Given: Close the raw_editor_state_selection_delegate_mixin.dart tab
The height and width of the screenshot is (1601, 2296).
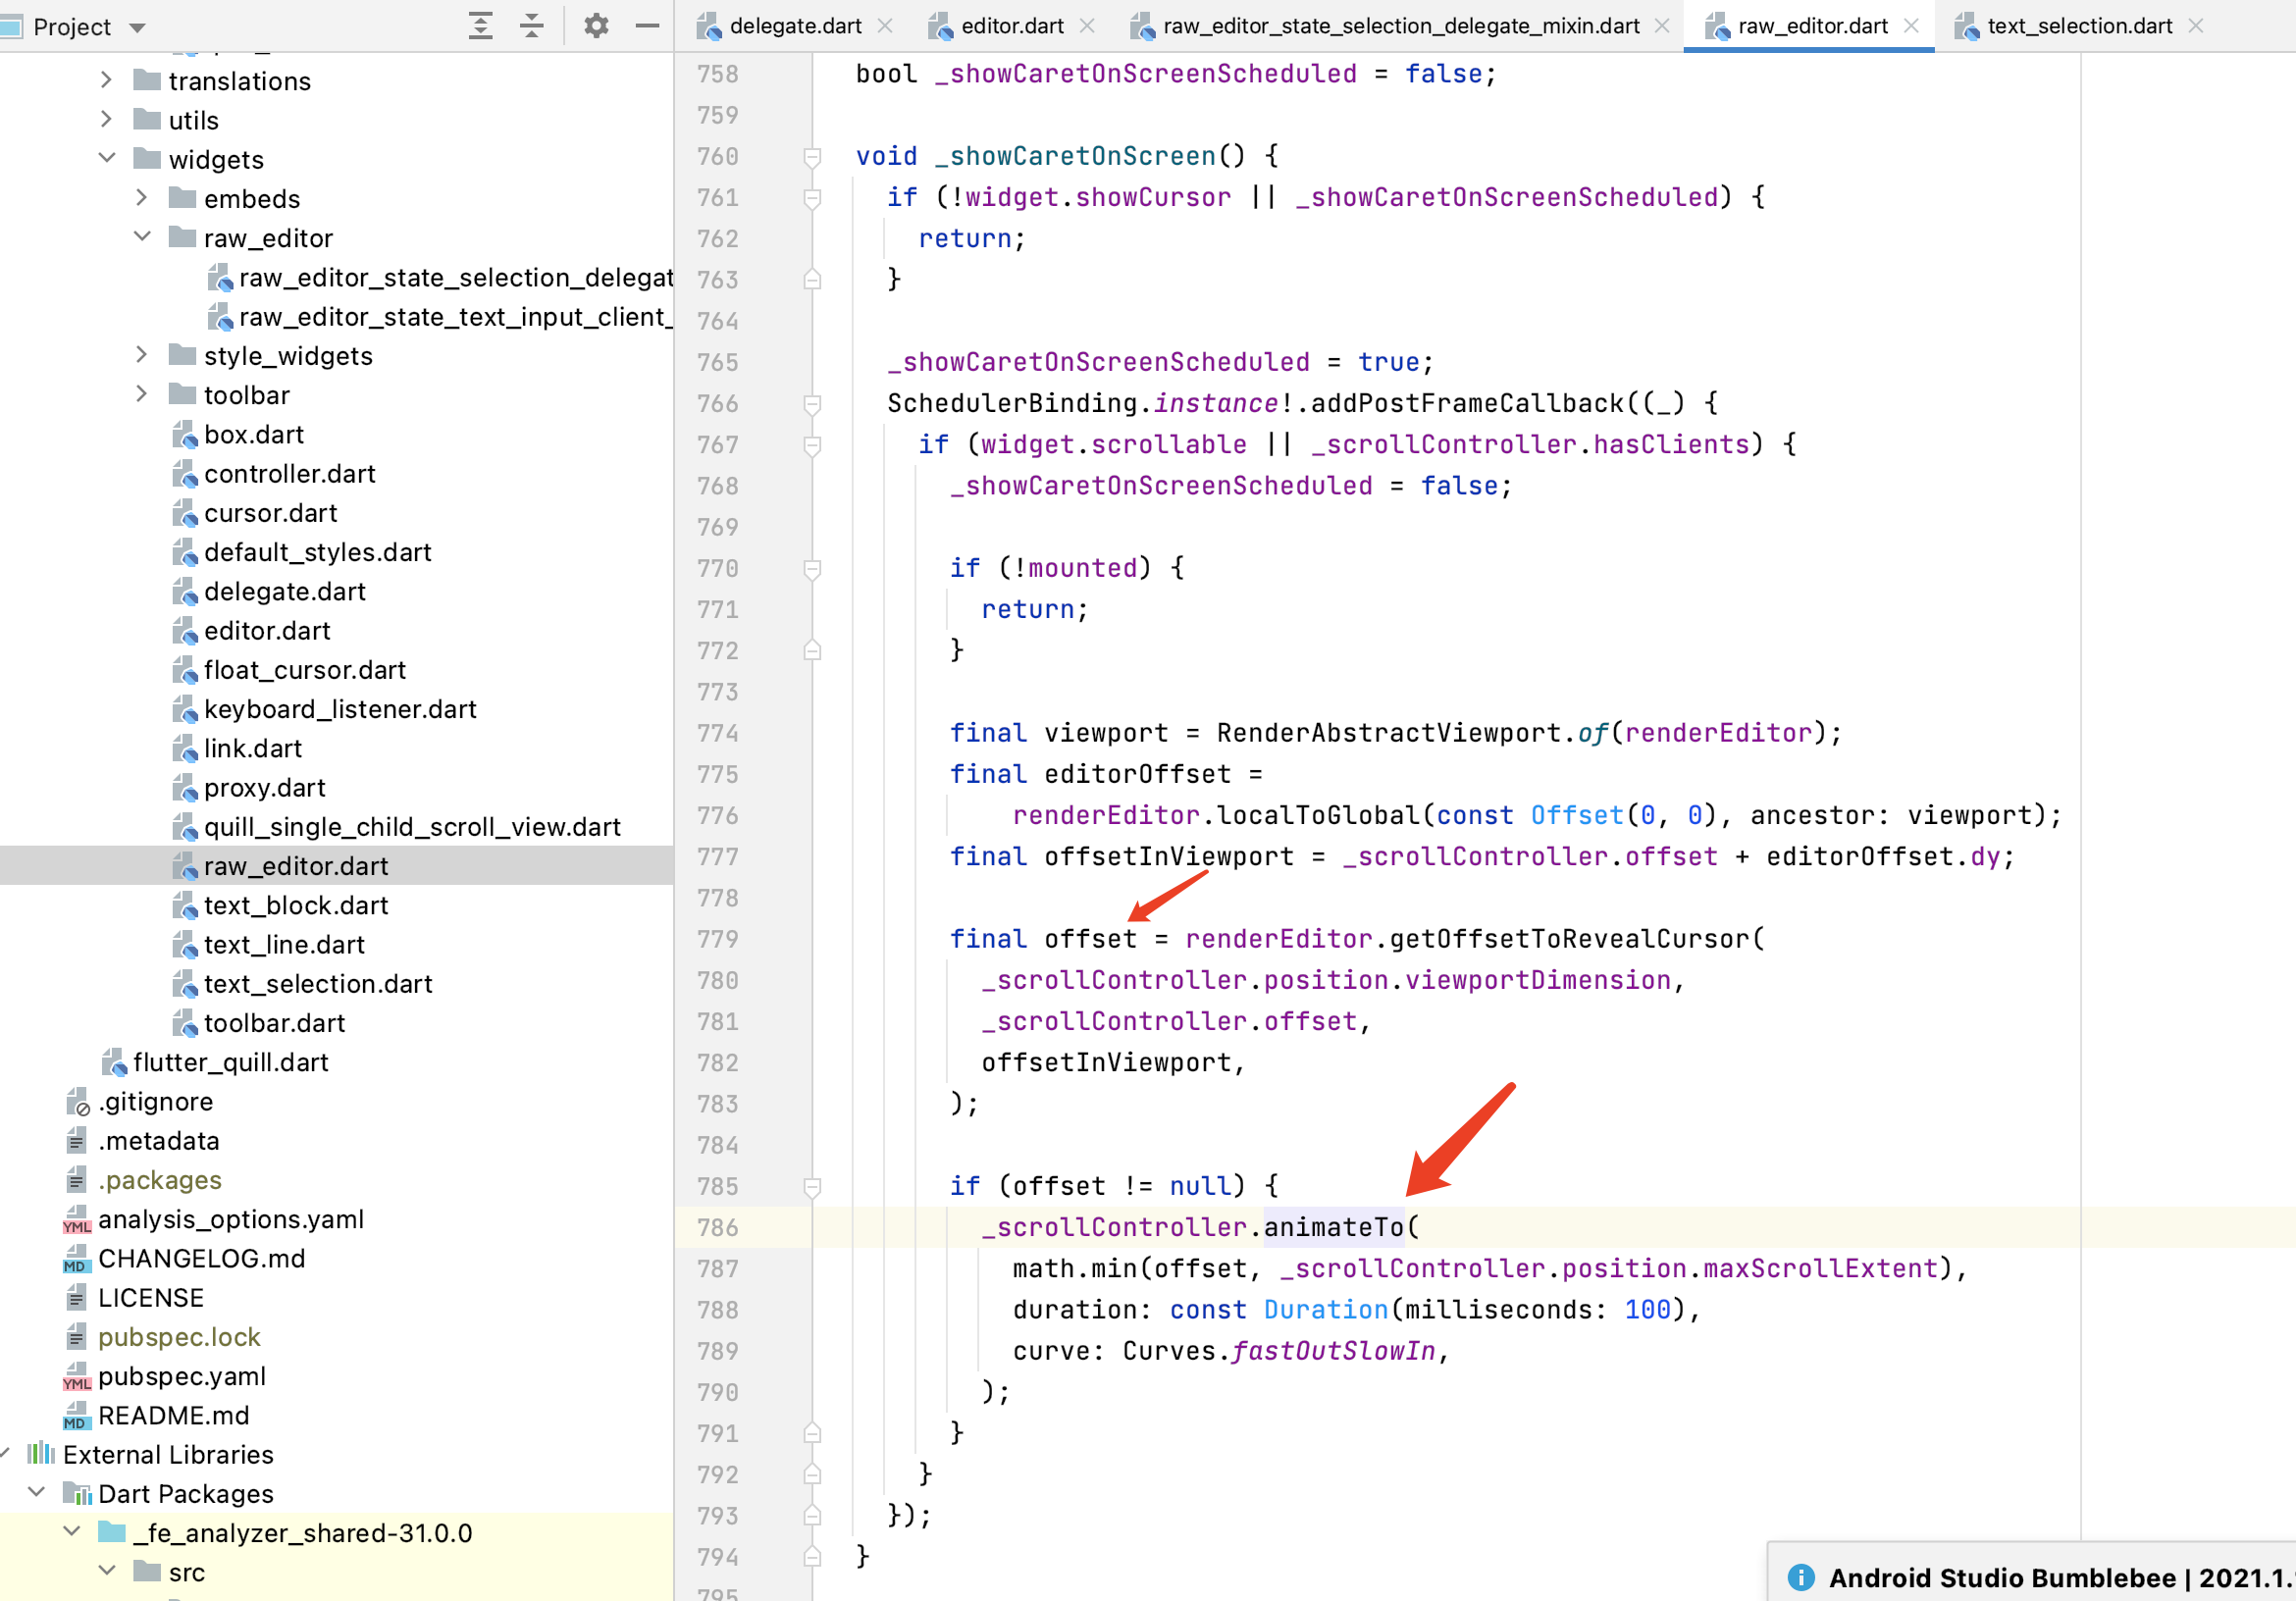Looking at the screenshot, I should click(x=1662, y=26).
